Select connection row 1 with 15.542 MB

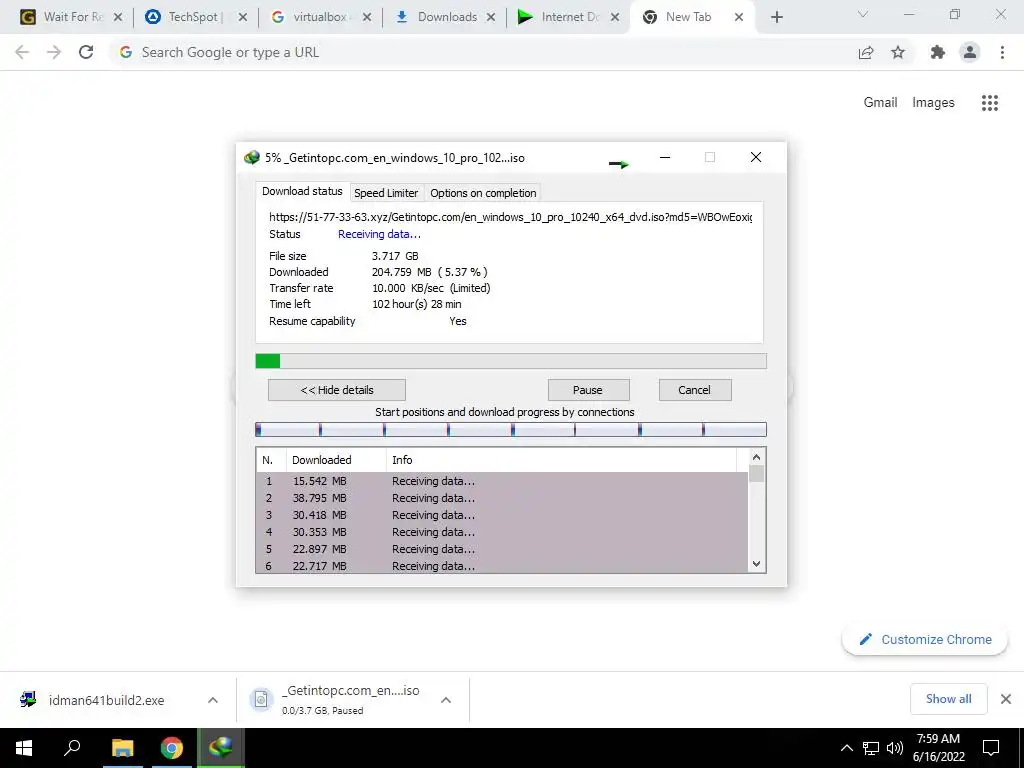click(502, 481)
